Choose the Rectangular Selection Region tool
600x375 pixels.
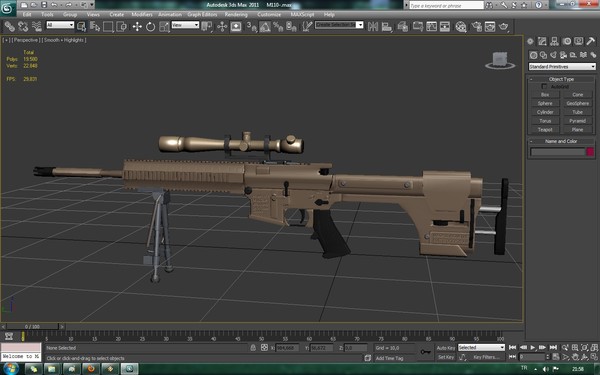point(108,26)
